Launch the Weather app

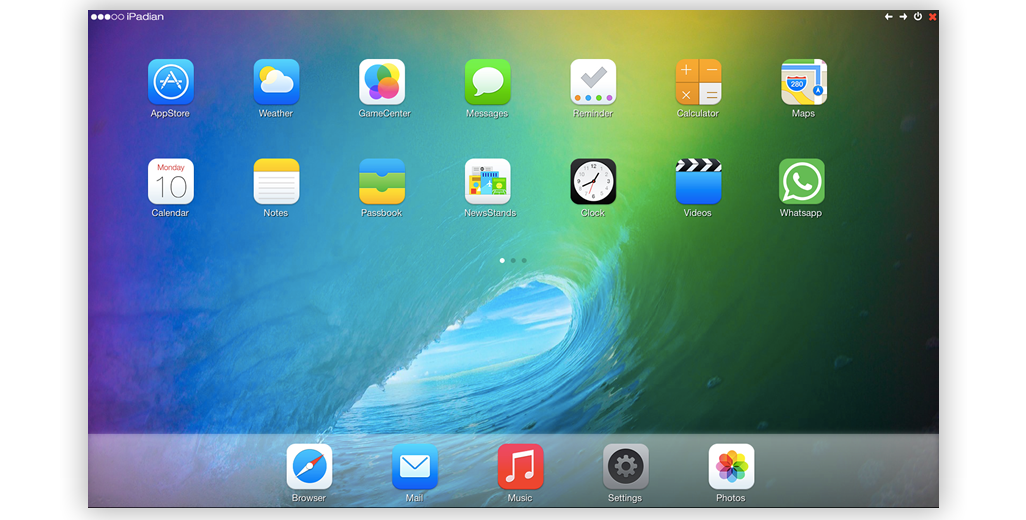[x=276, y=82]
